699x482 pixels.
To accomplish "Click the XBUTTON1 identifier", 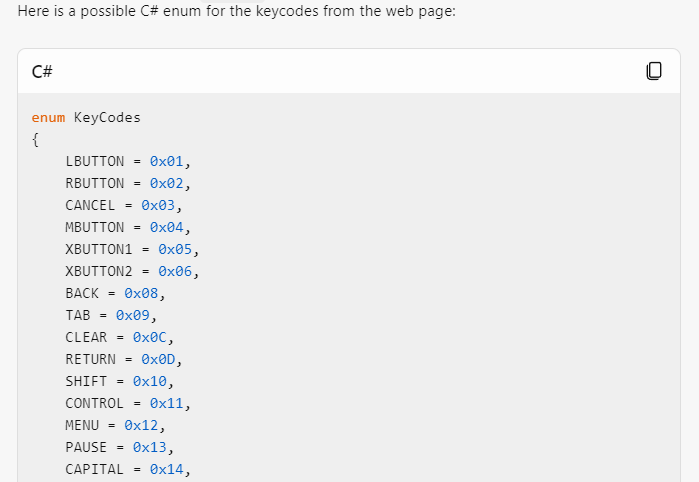I will coord(99,249).
